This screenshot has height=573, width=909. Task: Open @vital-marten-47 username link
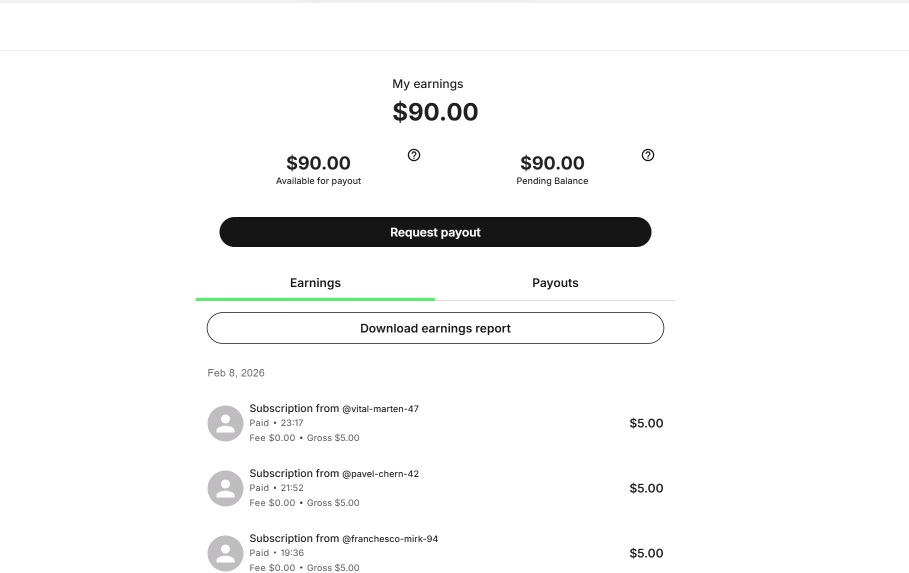point(380,409)
